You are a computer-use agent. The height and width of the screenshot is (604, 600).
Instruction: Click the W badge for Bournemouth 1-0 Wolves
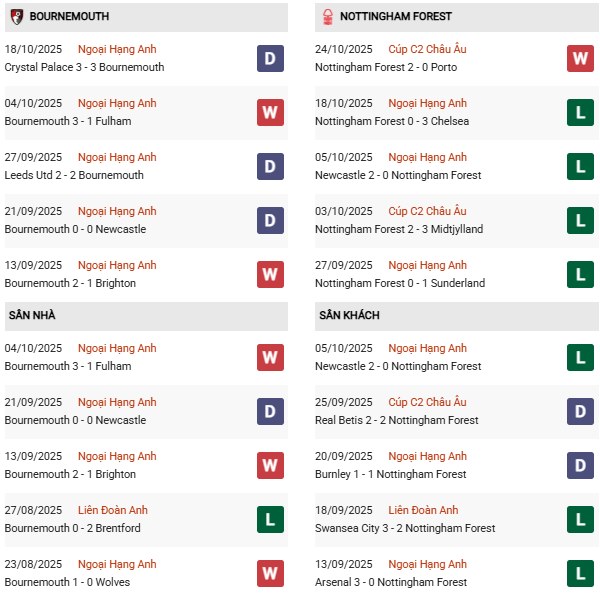pyautogui.click(x=270, y=573)
